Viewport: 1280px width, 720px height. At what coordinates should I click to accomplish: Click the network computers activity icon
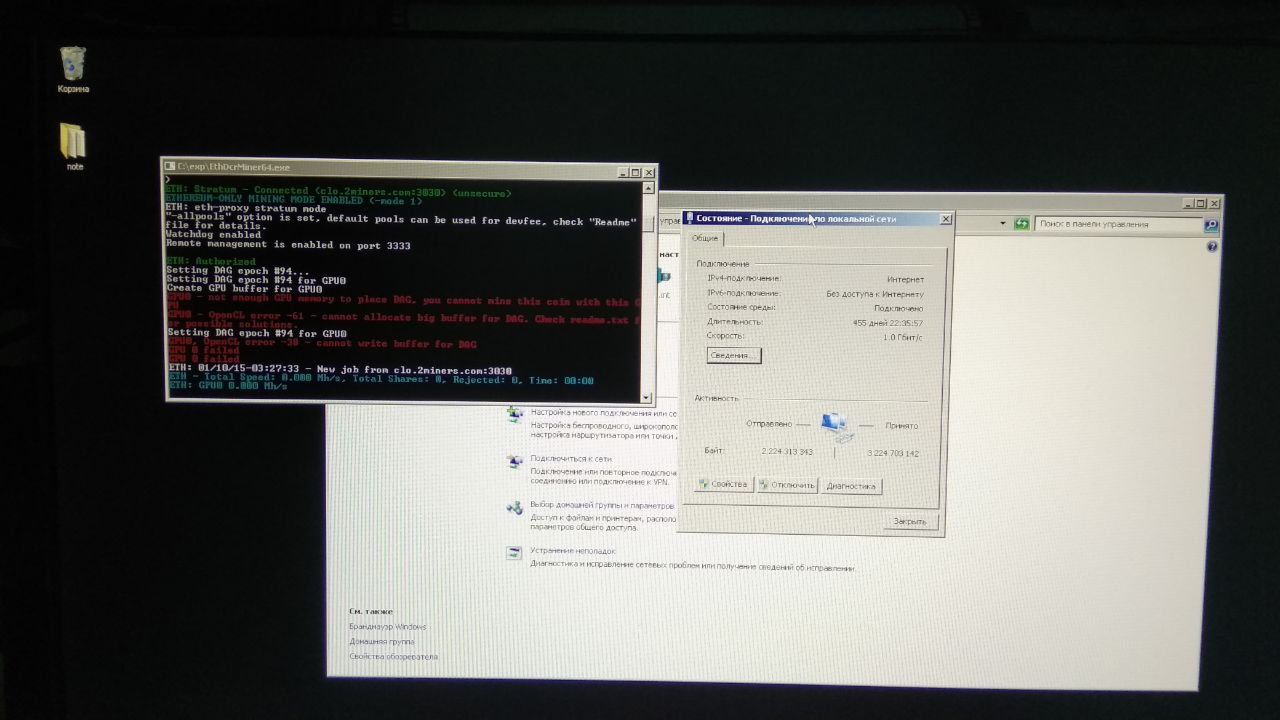(837, 427)
